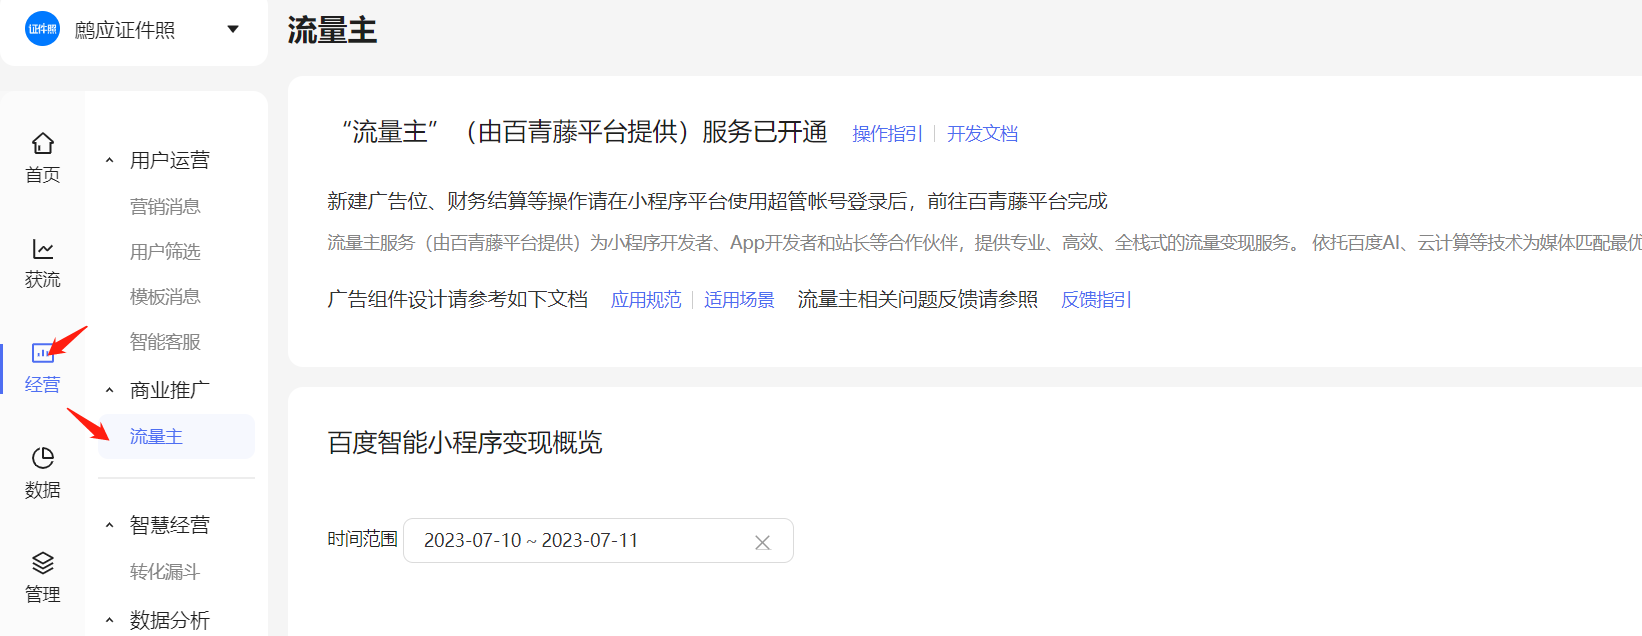The image size is (1642, 636).
Task: Collapse the 商业推广 section chevron
Action: (110, 390)
